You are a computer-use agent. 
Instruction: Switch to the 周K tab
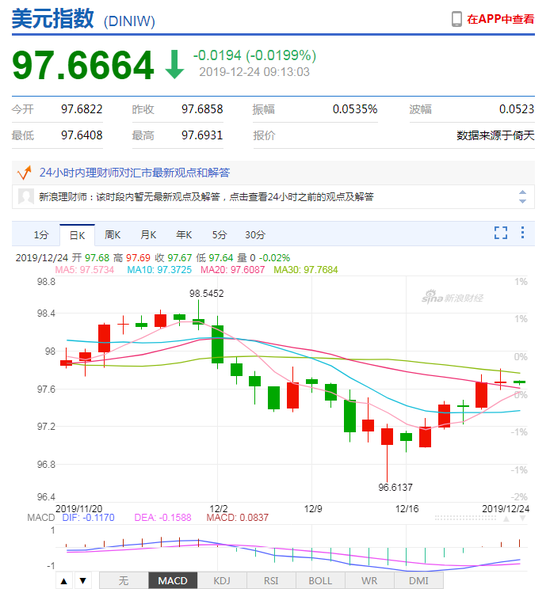tap(112, 235)
